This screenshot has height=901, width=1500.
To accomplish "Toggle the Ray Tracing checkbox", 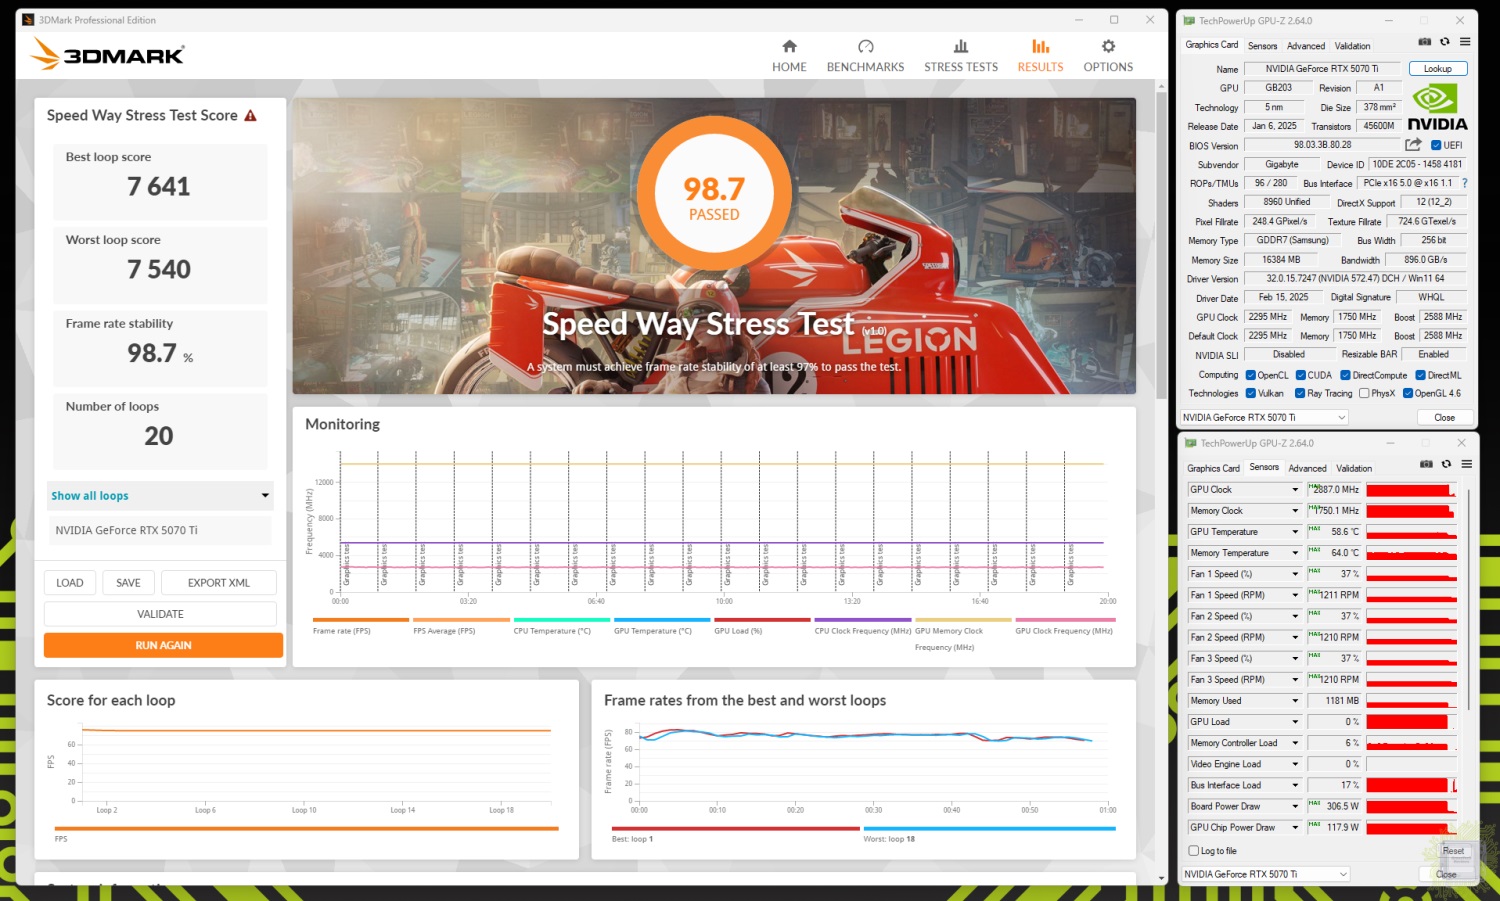I will tap(1300, 393).
